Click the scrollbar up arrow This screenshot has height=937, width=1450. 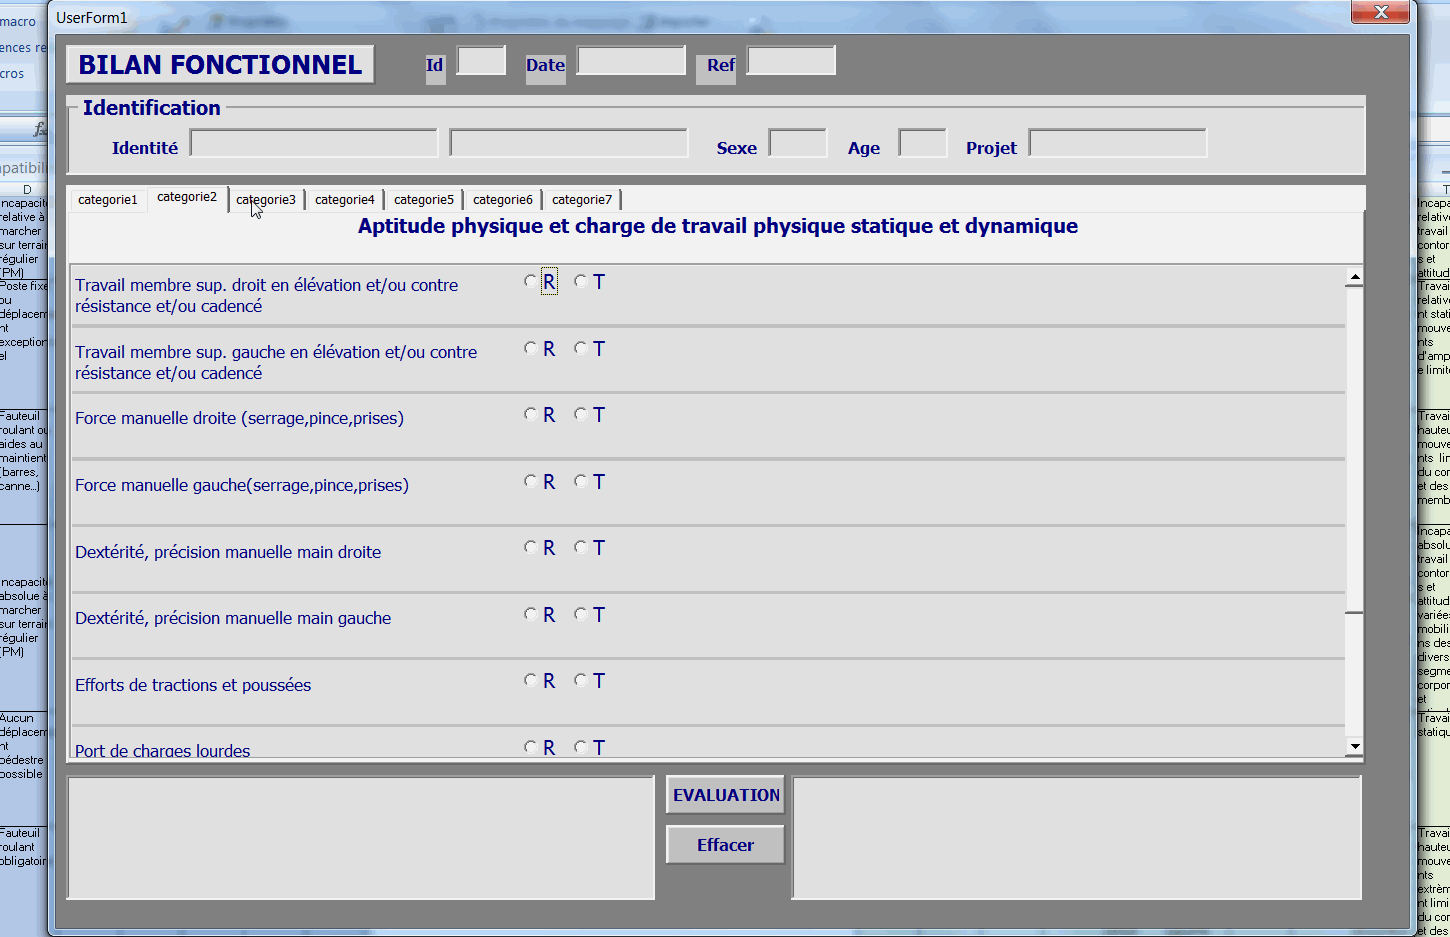click(1354, 277)
